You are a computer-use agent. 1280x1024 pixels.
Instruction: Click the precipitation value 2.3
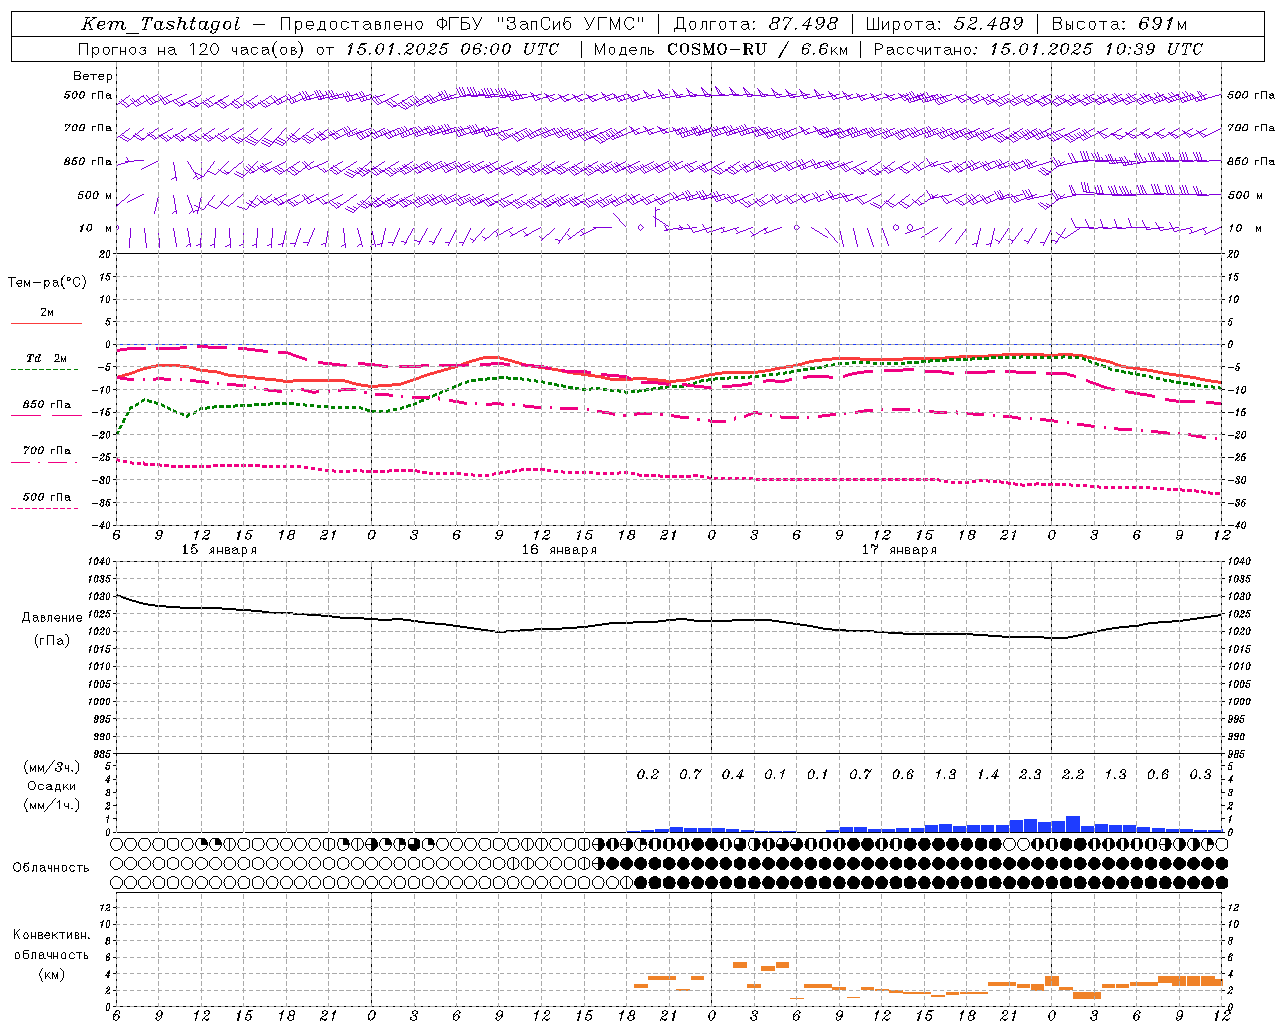[1030, 774]
